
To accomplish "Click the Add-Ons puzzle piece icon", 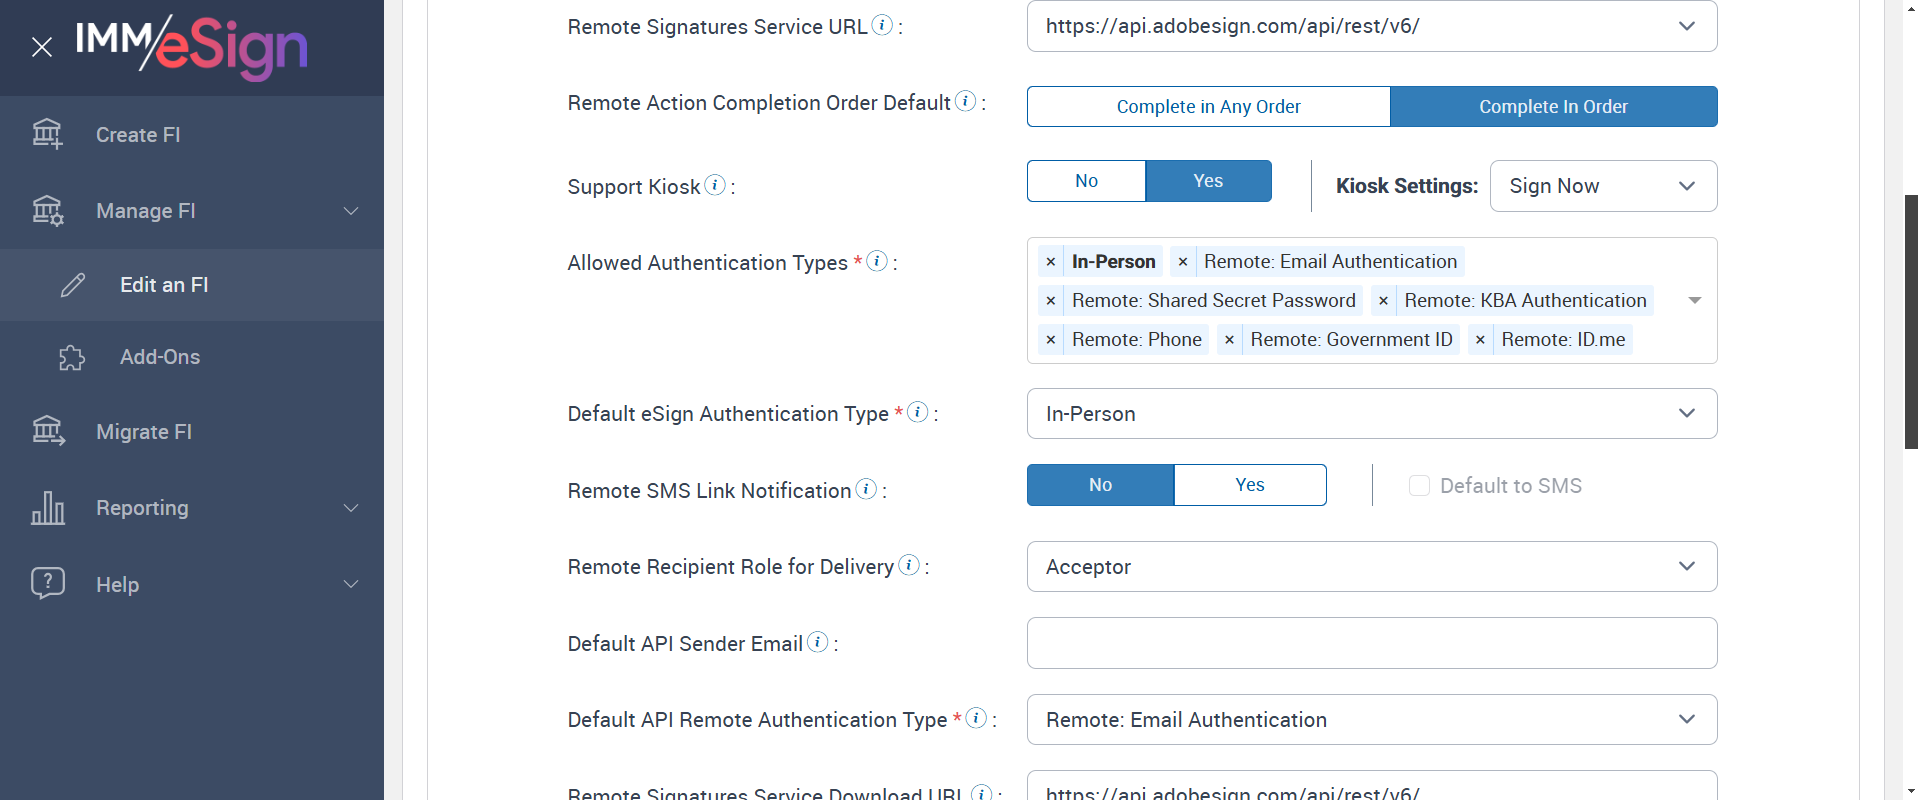I will pos(72,357).
